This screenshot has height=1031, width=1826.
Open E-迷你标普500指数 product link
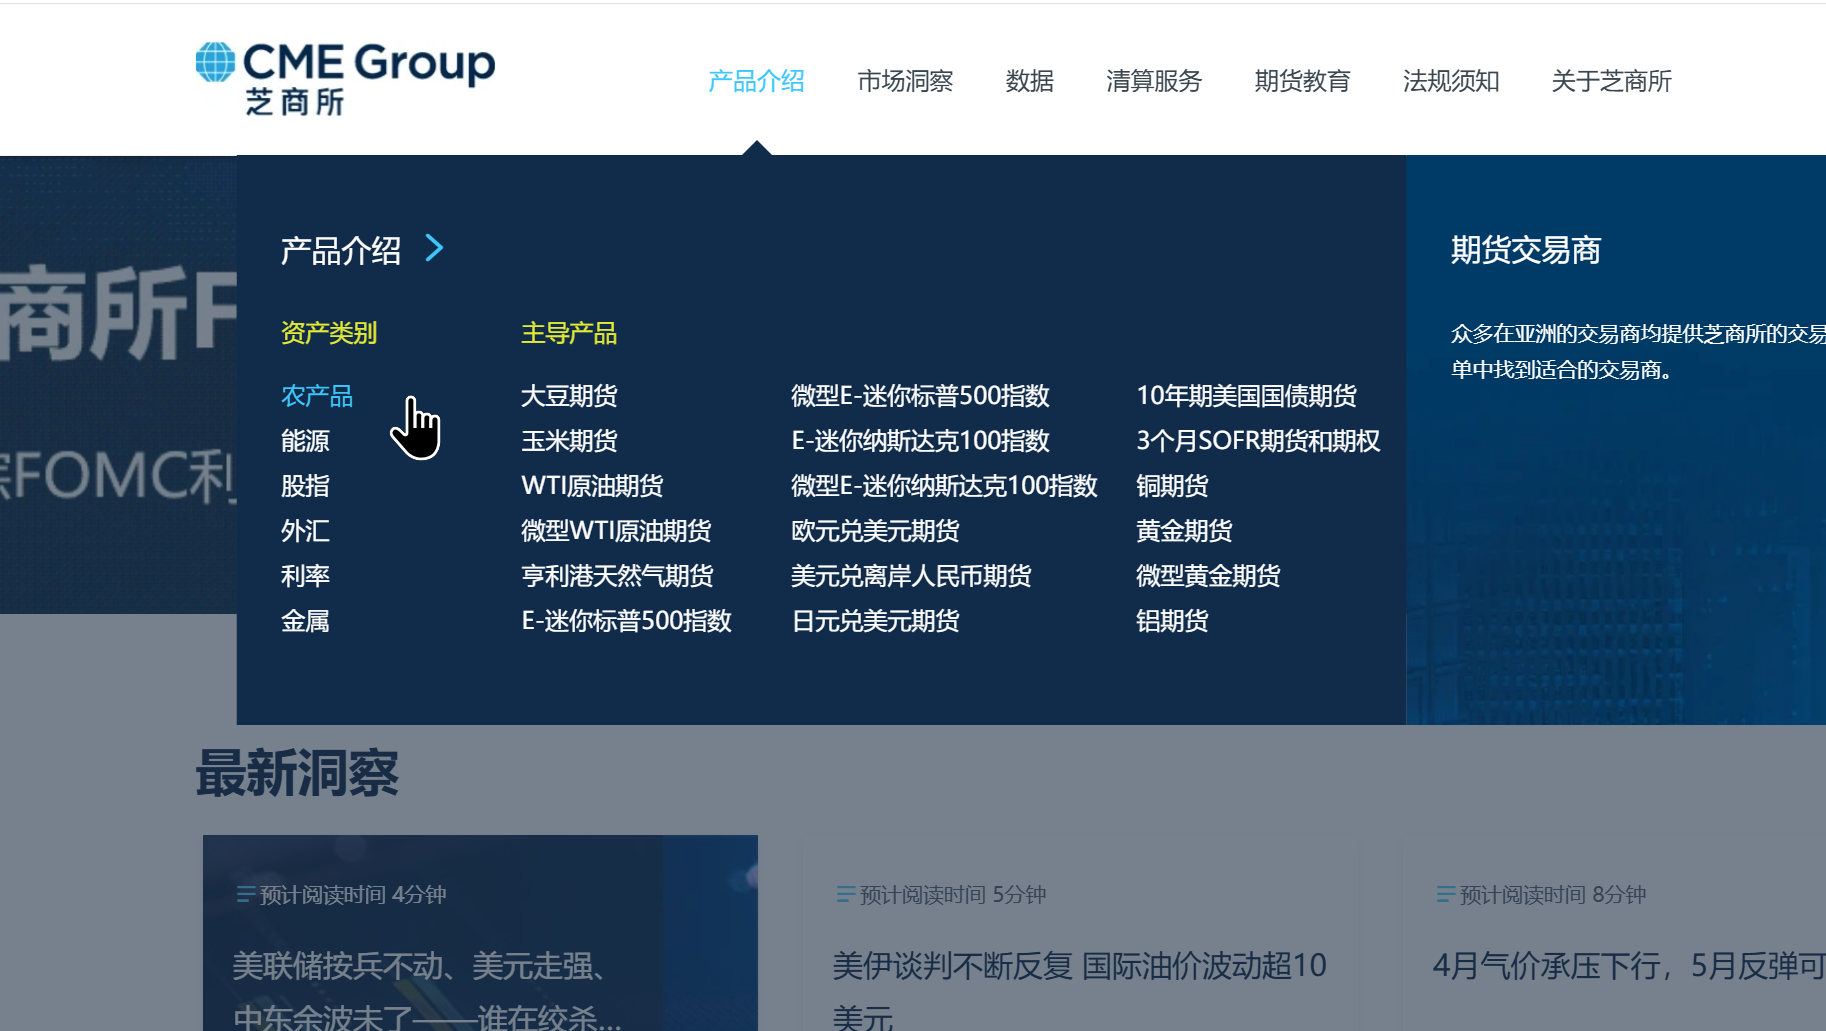pyautogui.click(x=626, y=621)
